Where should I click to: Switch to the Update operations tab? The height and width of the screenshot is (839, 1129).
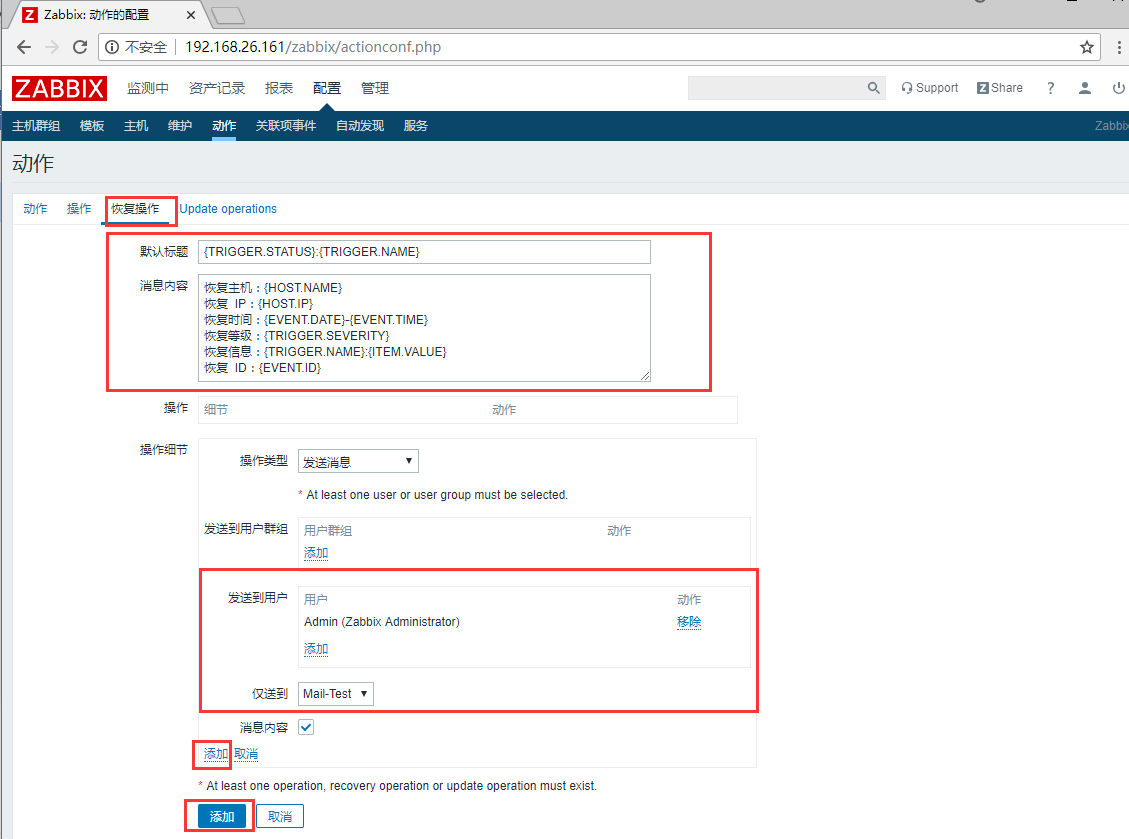pos(228,208)
